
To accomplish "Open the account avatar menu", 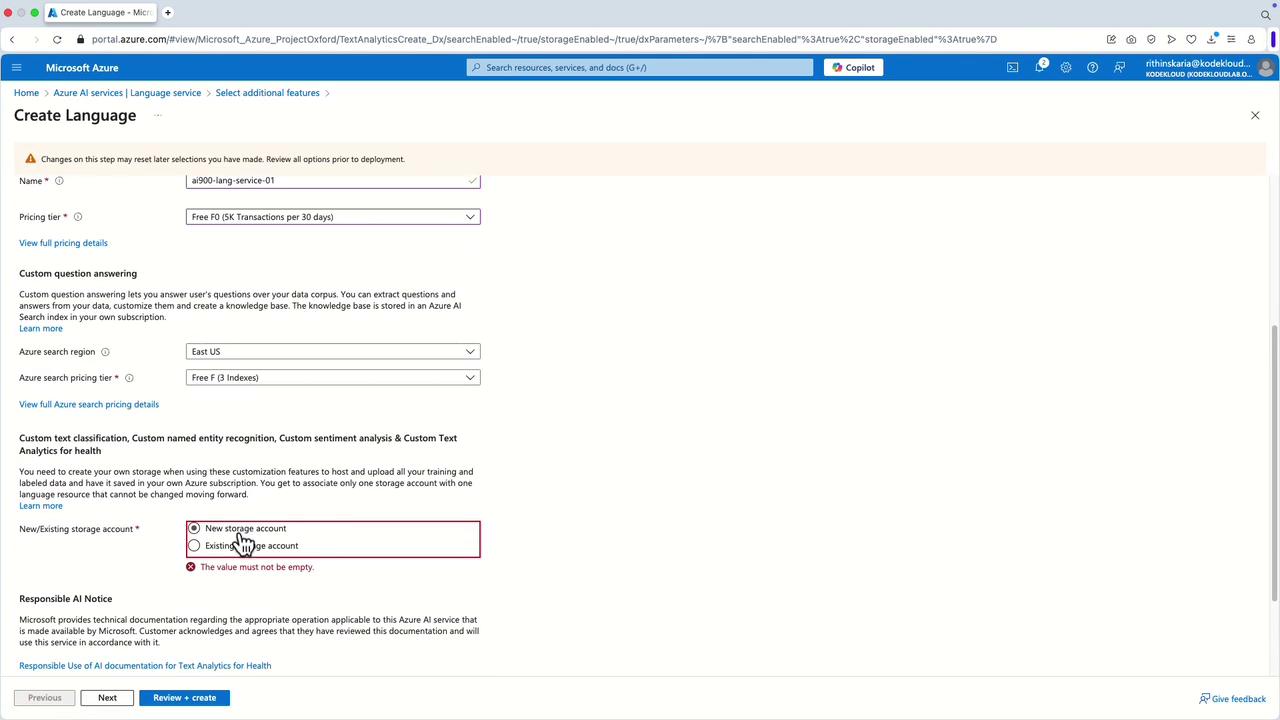I will pyautogui.click(x=1265, y=68).
